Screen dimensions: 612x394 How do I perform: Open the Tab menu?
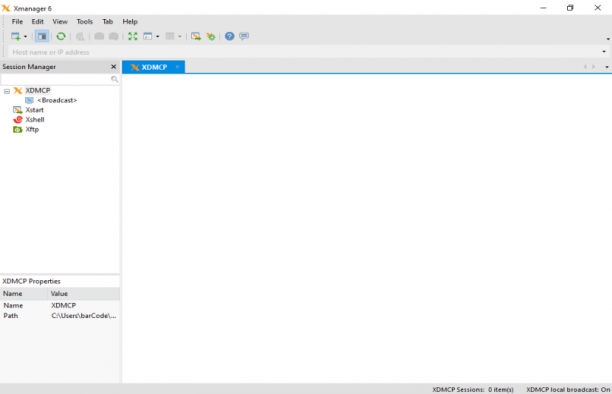pos(107,21)
